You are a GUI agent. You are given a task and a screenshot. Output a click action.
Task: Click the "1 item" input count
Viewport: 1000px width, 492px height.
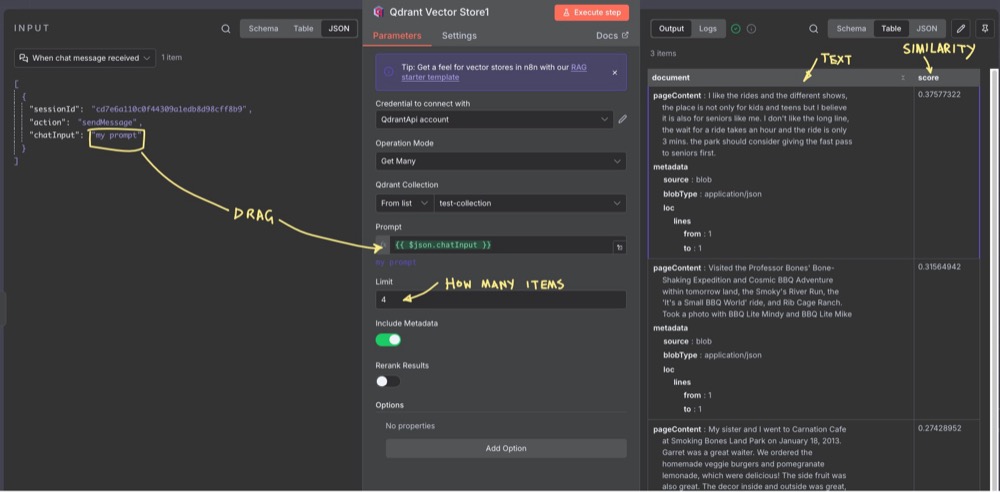(172, 57)
